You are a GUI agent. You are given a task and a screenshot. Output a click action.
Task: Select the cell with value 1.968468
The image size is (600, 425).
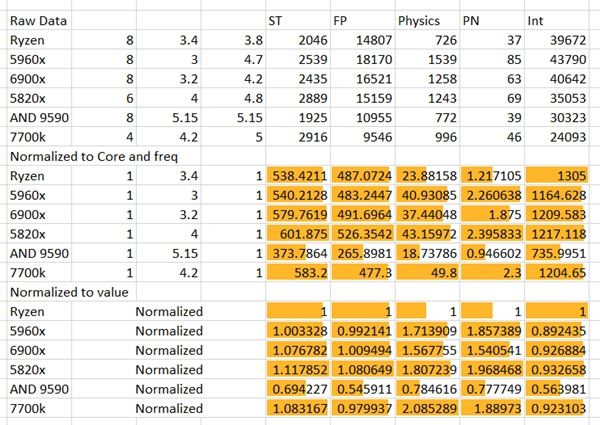click(x=492, y=370)
